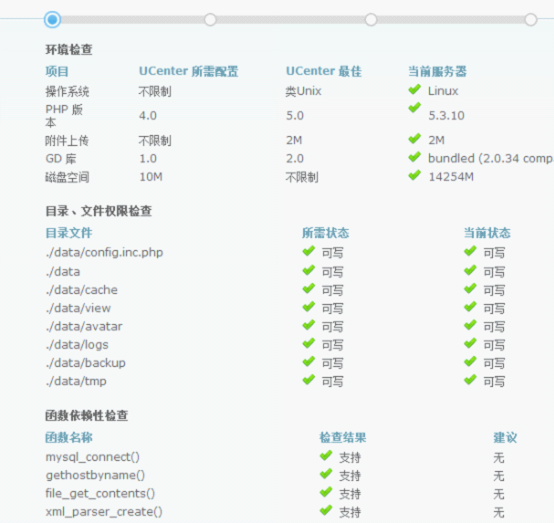Screen dimensions: 554x523
Task: Click the 目录文件 column heading
Action: point(69,233)
